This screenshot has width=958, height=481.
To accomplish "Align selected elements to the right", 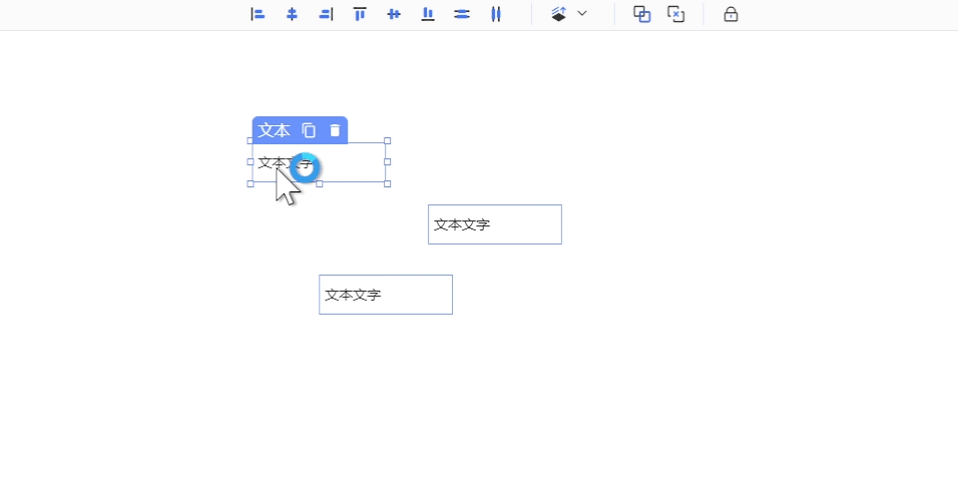I will [326, 14].
